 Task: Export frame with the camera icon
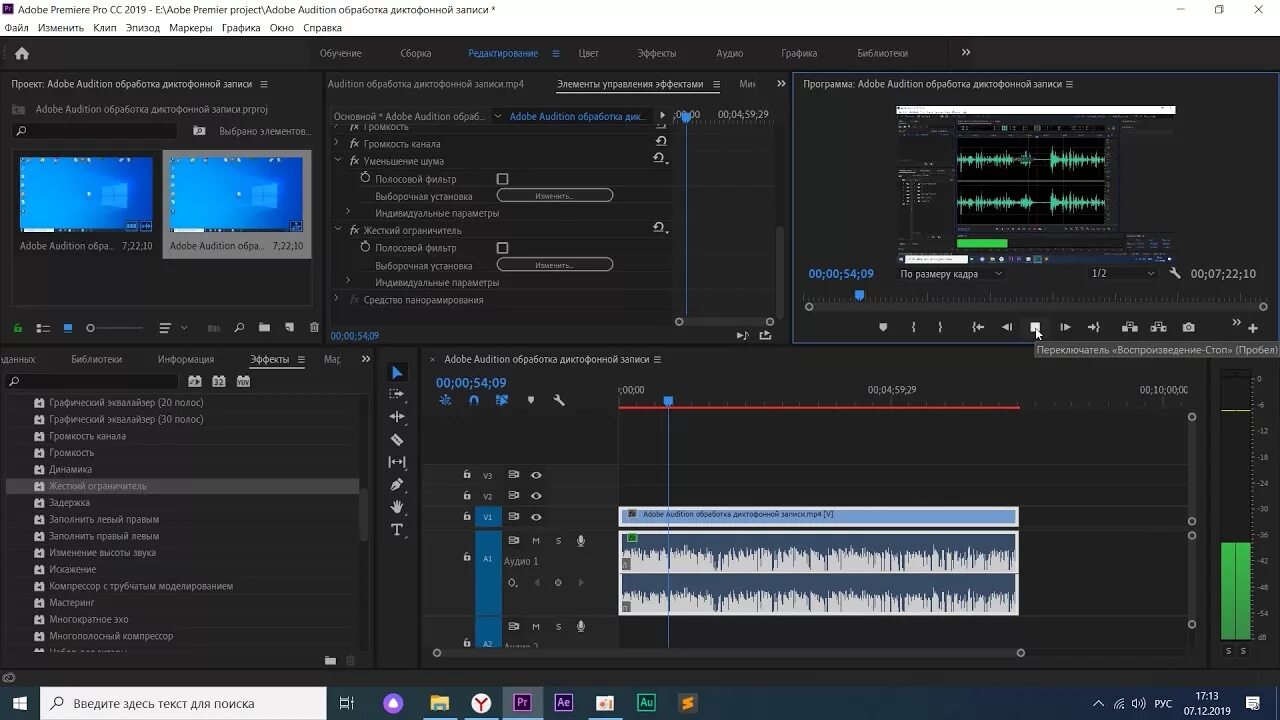pos(1188,327)
